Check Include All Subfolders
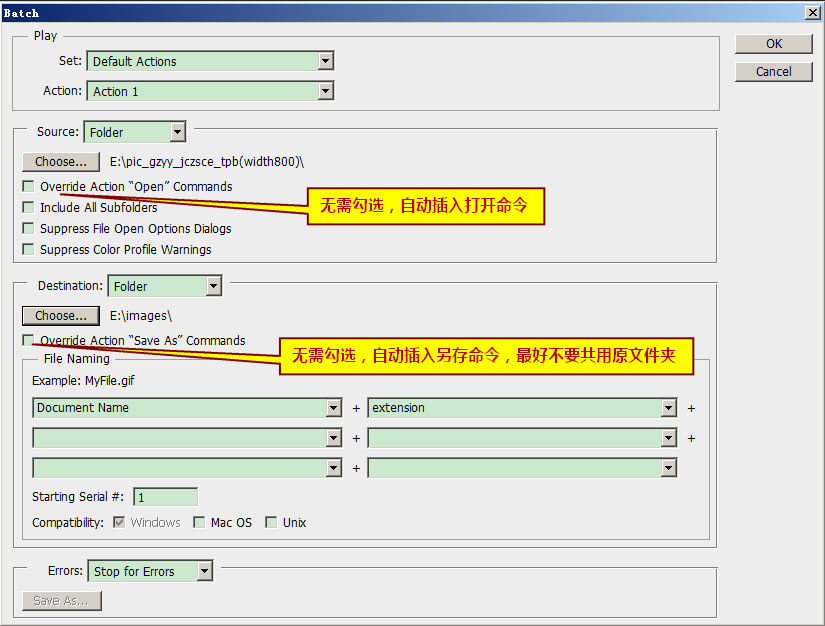This screenshot has width=825, height=626. tap(29, 208)
